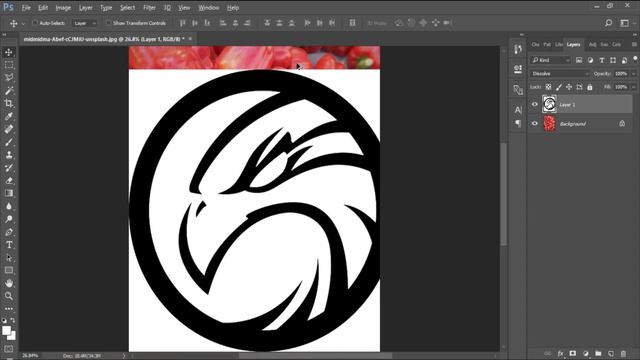This screenshot has width=640, height=360.
Task: Select the Zoom tool in toolbox
Action: pos(9,296)
